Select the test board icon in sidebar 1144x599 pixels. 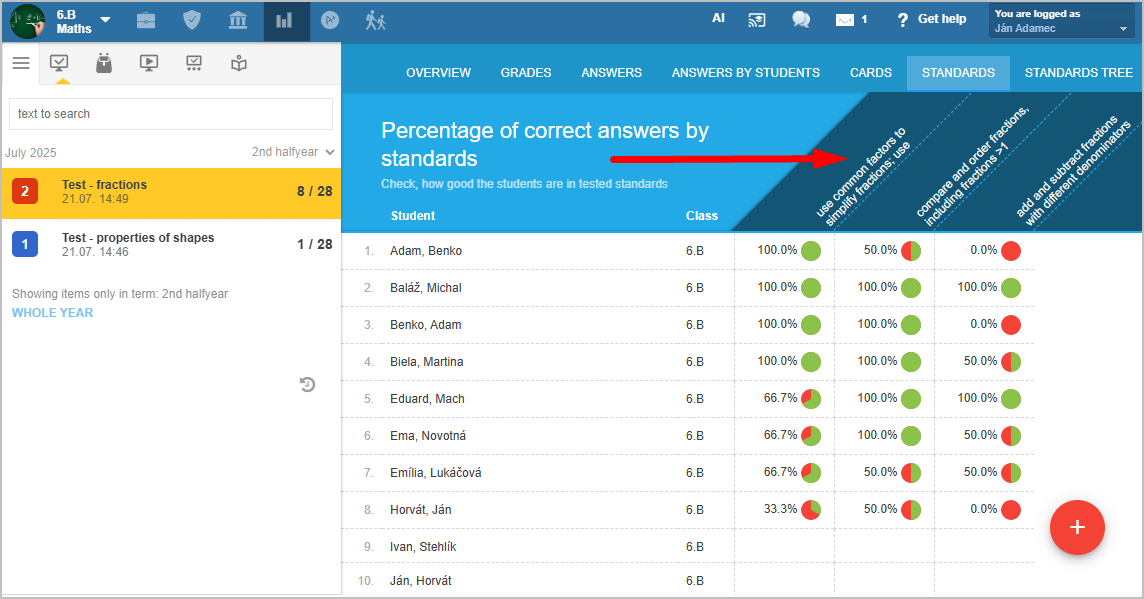click(59, 63)
